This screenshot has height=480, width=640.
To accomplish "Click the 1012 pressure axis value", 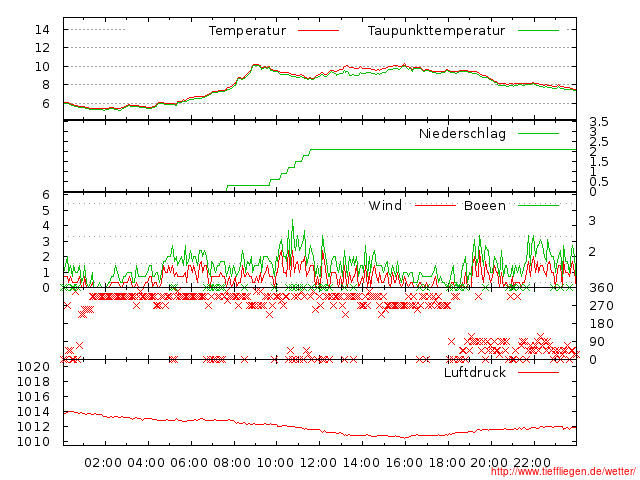I will pos(33,427).
